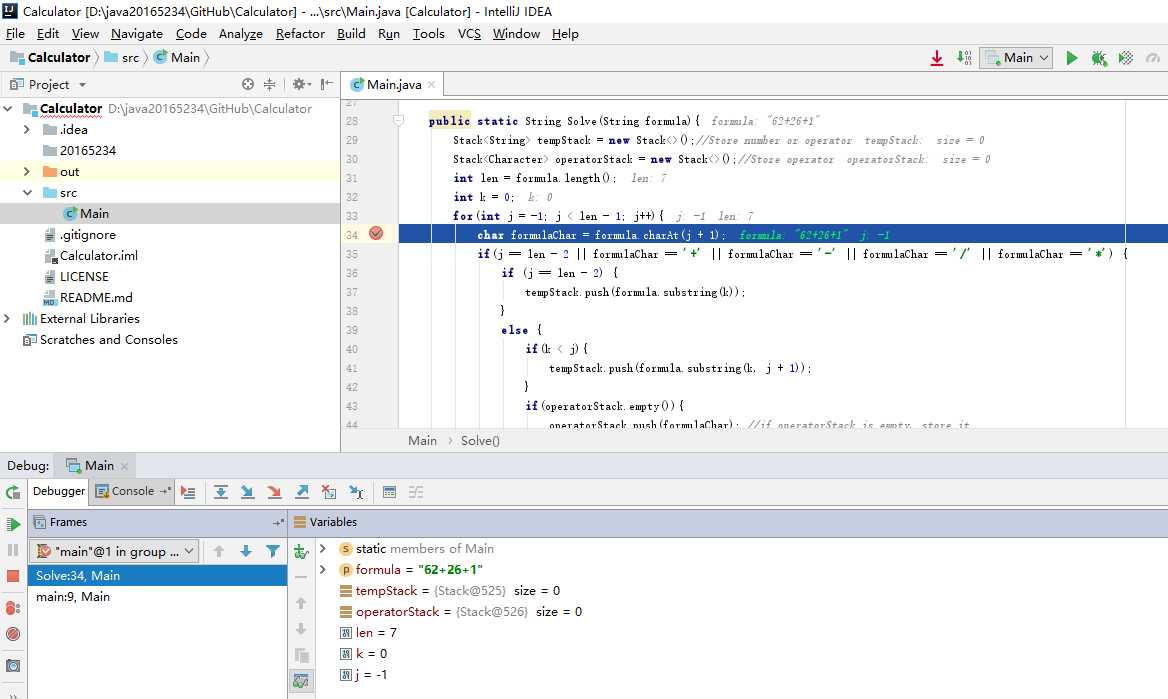Screen dimensions: 1168x699
Task: Move to next frame with down arrow
Action: [246, 551]
